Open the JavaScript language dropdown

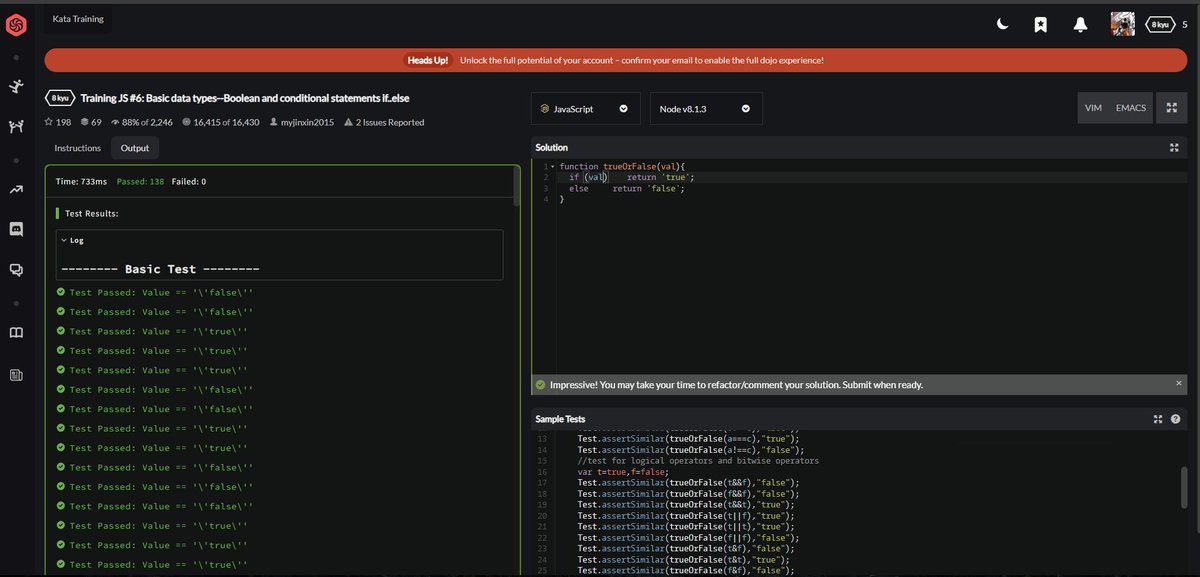[x=585, y=109]
